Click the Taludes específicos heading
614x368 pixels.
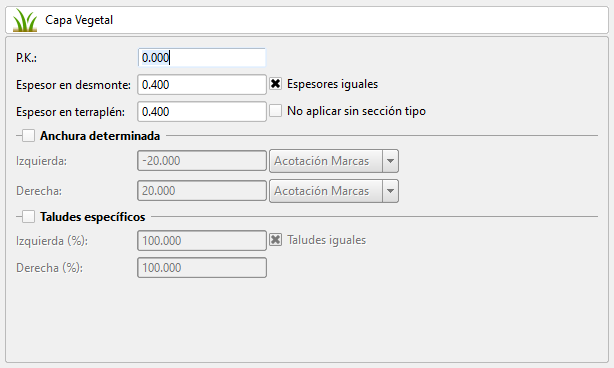(92, 217)
